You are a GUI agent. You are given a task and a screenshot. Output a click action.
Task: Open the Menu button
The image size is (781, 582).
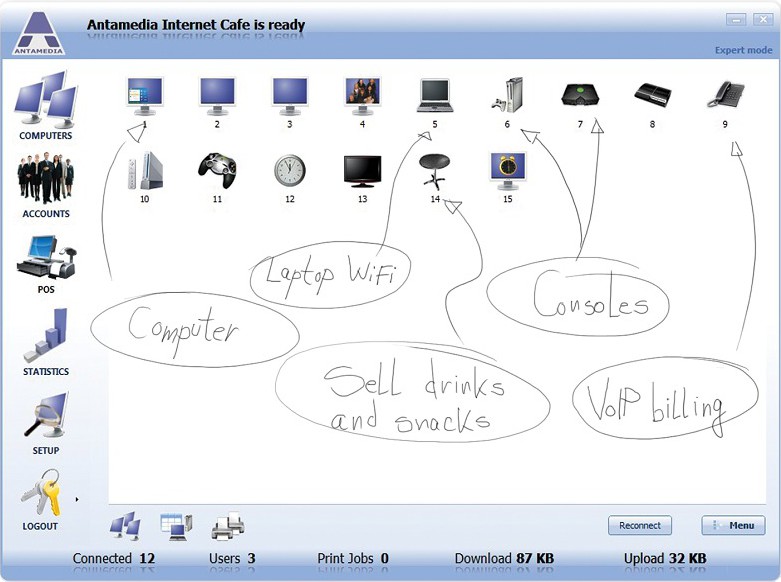(x=733, y=525)
